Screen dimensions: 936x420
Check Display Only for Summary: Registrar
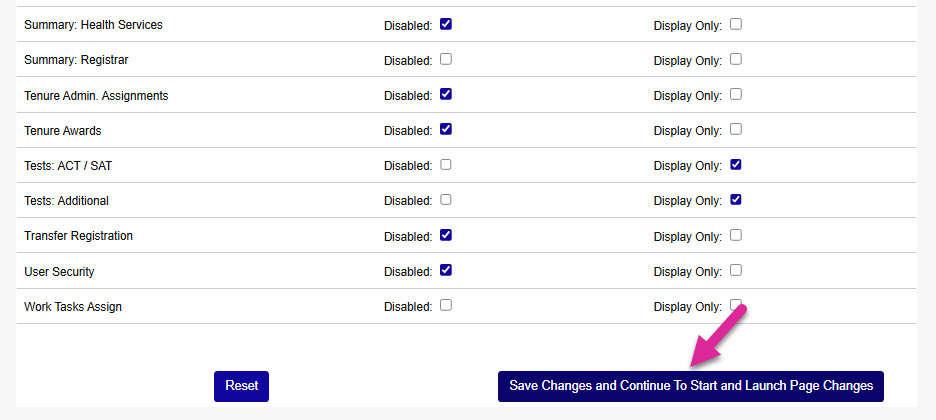click(x=736, y=59)
